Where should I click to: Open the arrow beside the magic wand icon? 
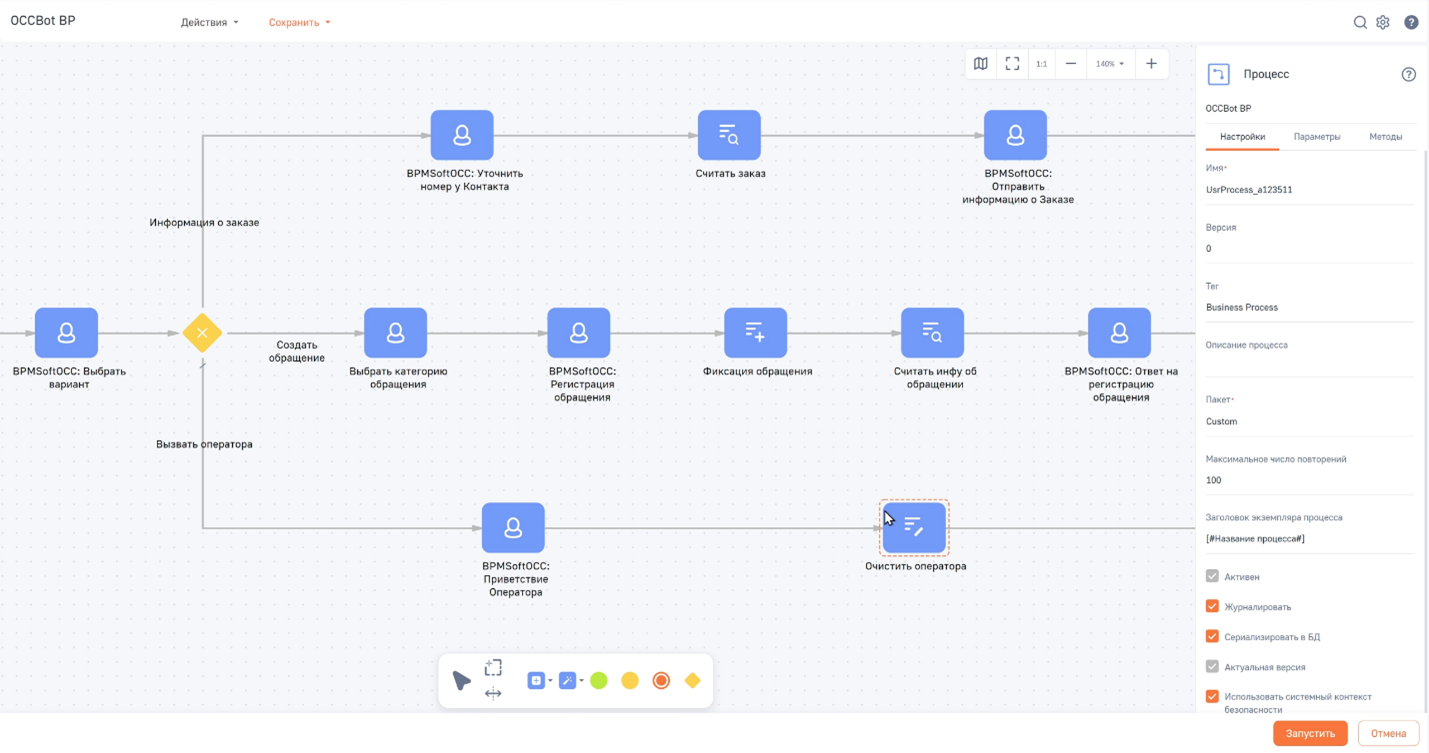(581, 681)
